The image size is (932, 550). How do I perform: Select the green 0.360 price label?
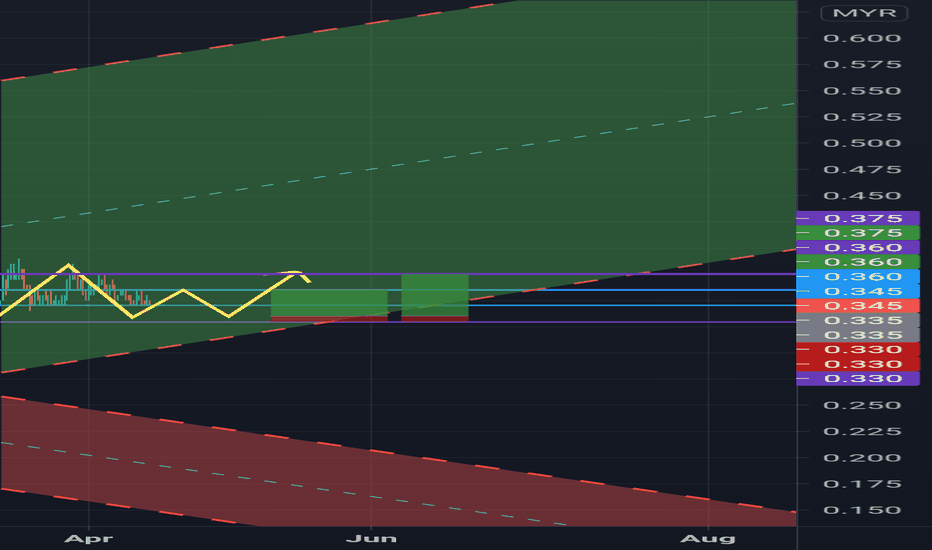(858, 262)
